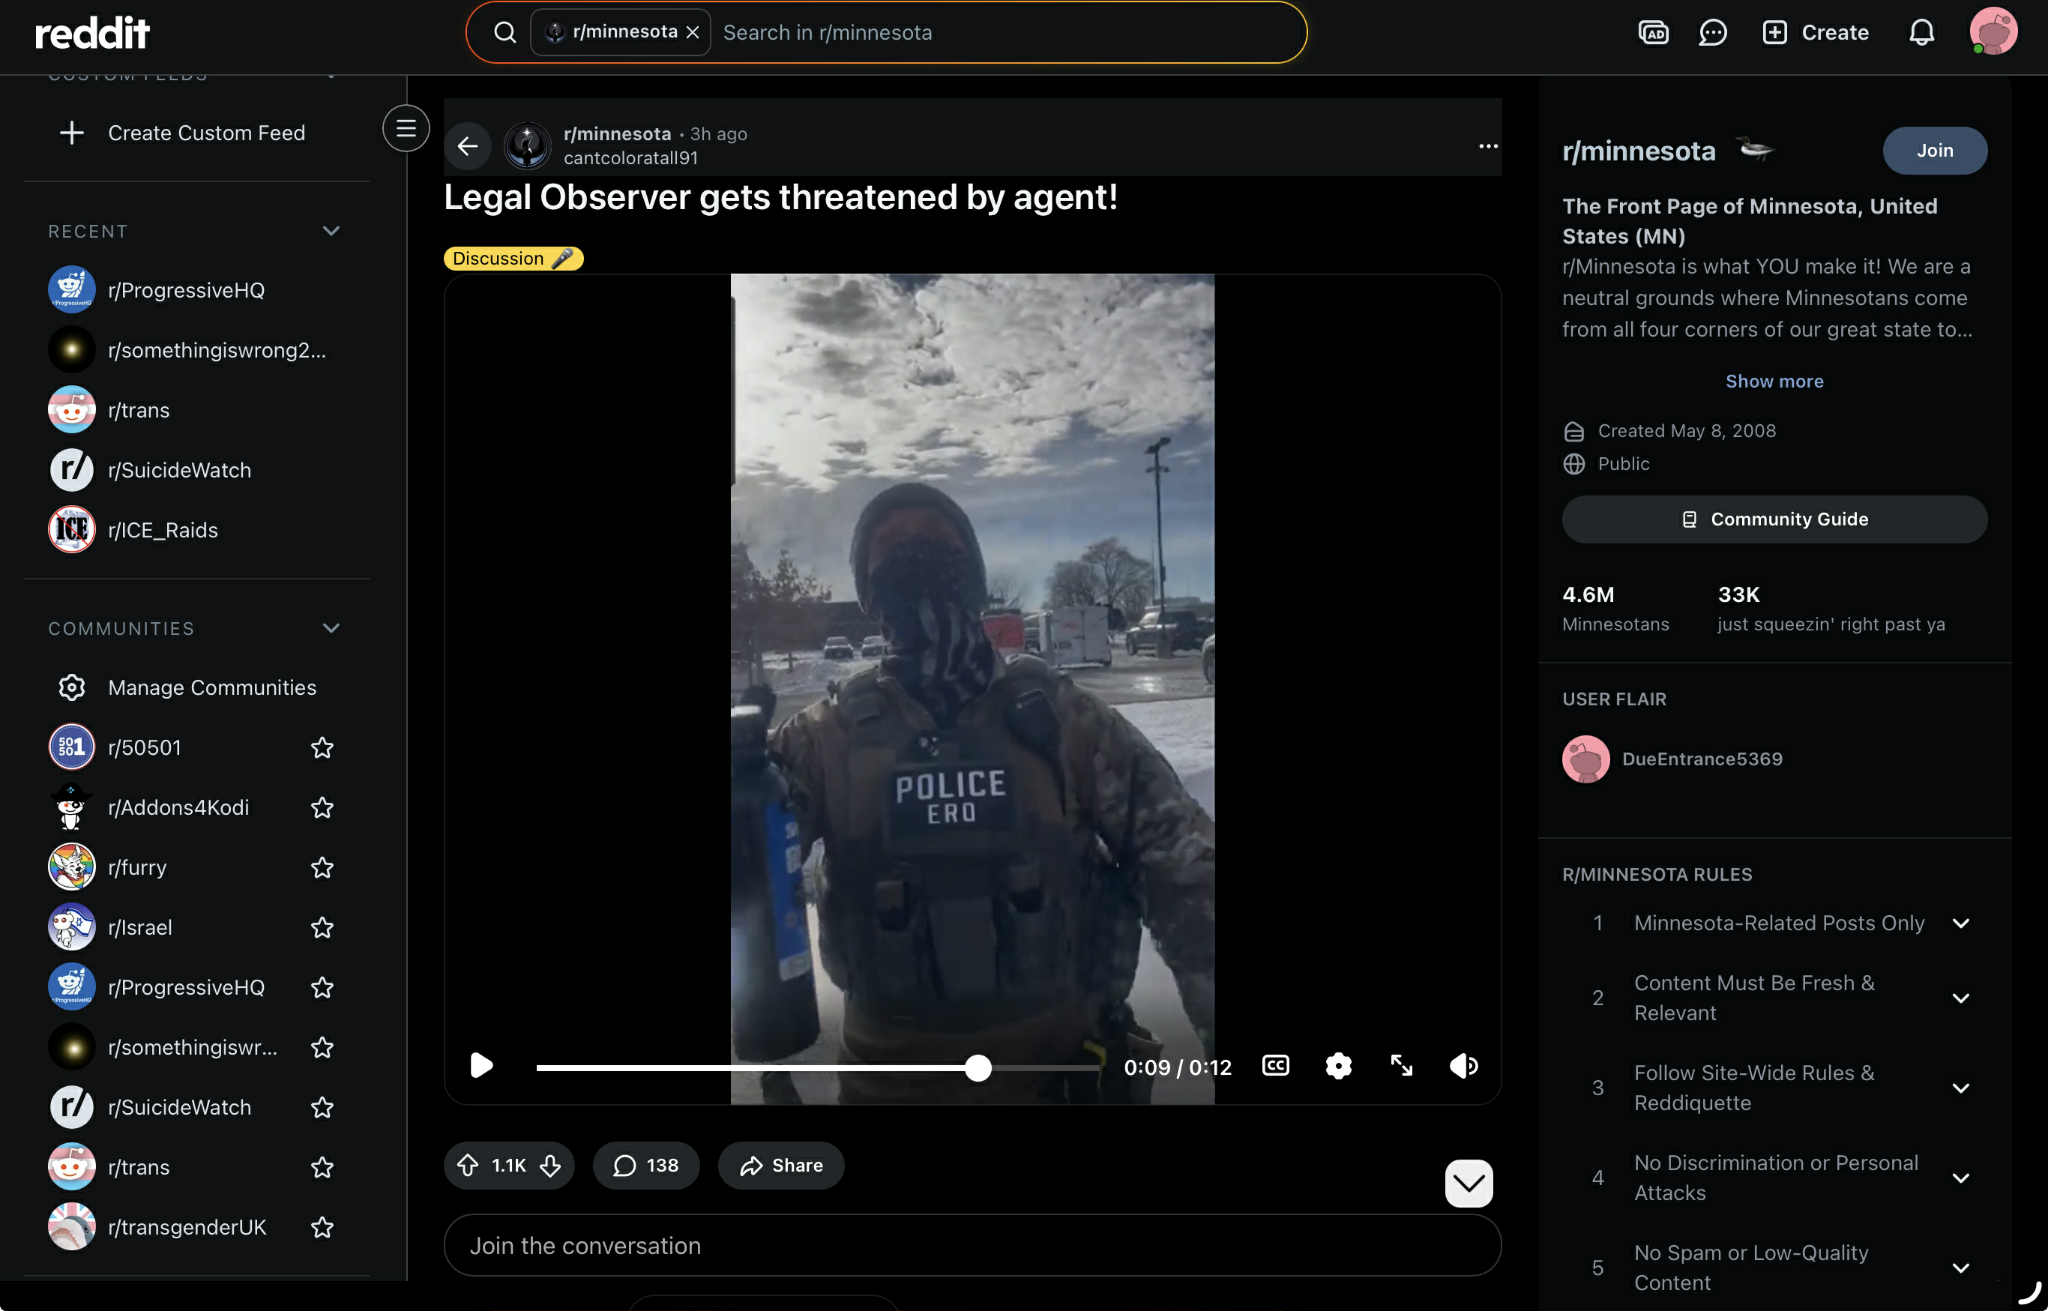Select Manage Communities

211,688
